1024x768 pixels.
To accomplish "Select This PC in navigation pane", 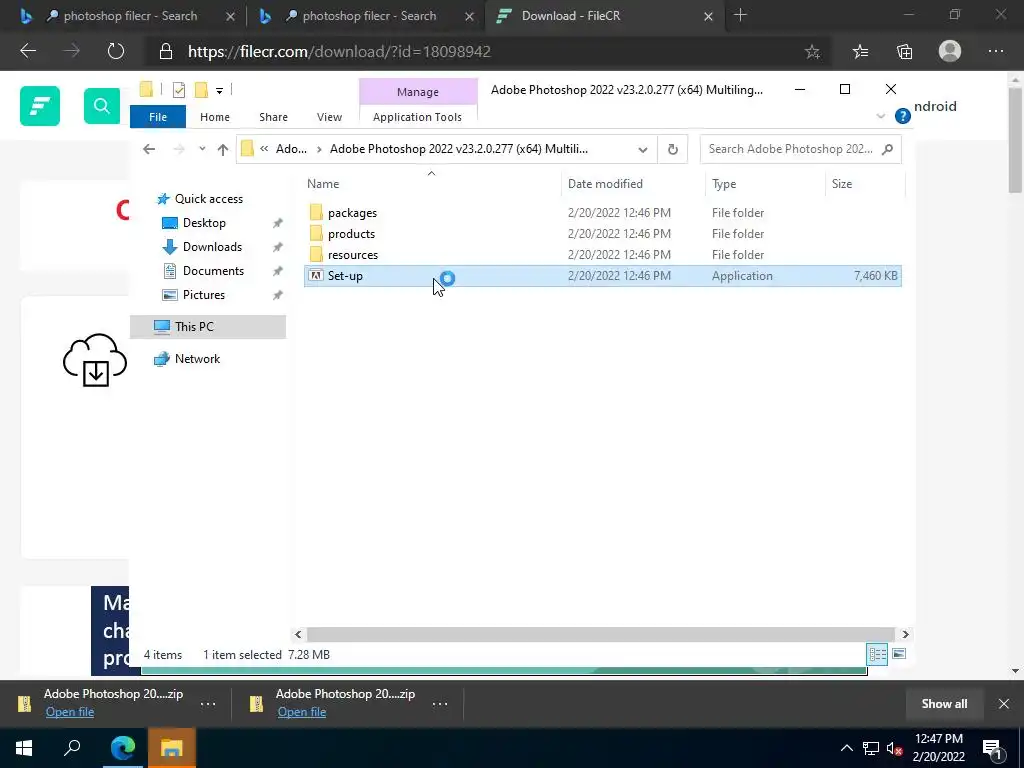I will pos(208,327).
